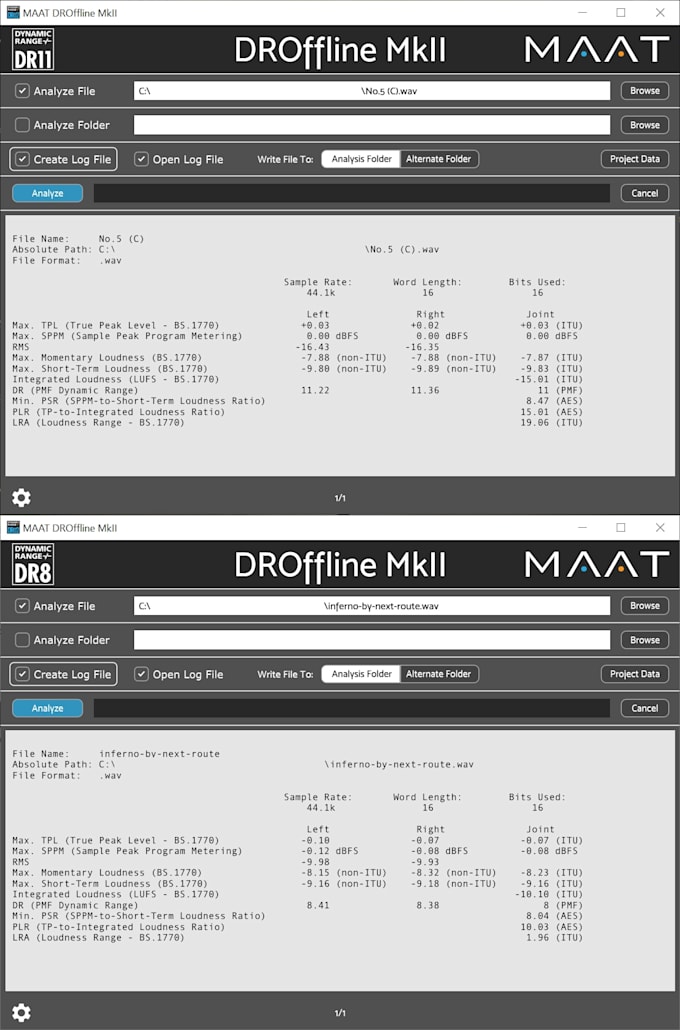Click the 10.03 (AES) PLR value
This screenshot has height=1030, width=680.
551,927
